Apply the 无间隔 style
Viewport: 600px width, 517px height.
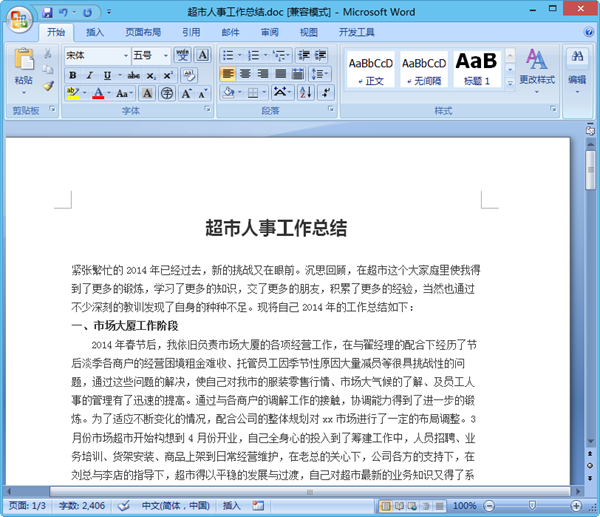coord(424,69)
